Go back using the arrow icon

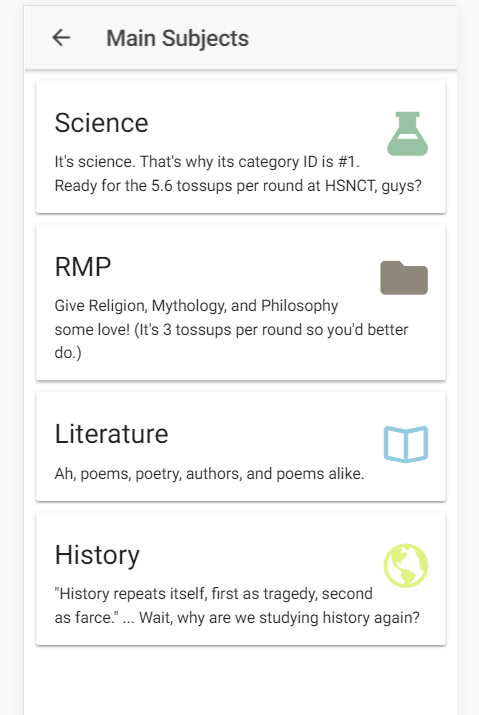pos(61,38)
